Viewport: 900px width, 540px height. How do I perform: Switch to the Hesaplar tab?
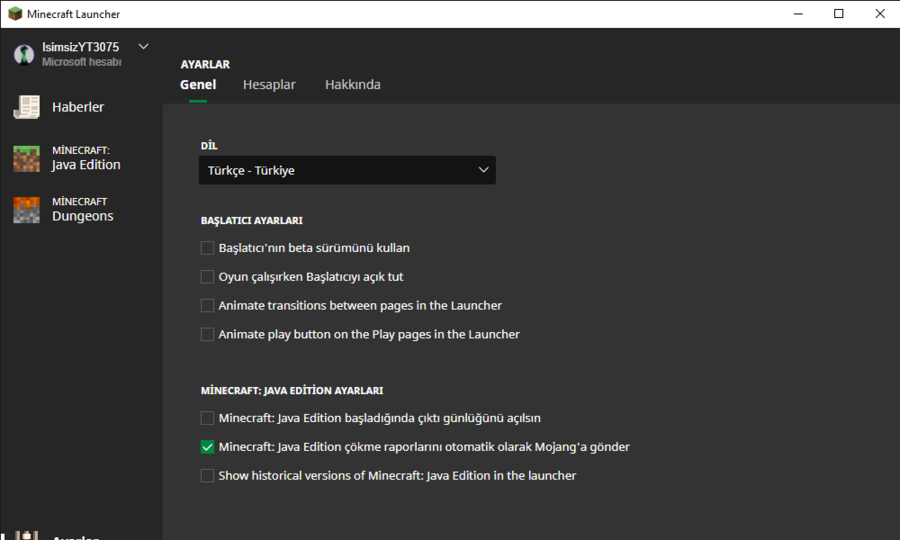tap(269, 85)
